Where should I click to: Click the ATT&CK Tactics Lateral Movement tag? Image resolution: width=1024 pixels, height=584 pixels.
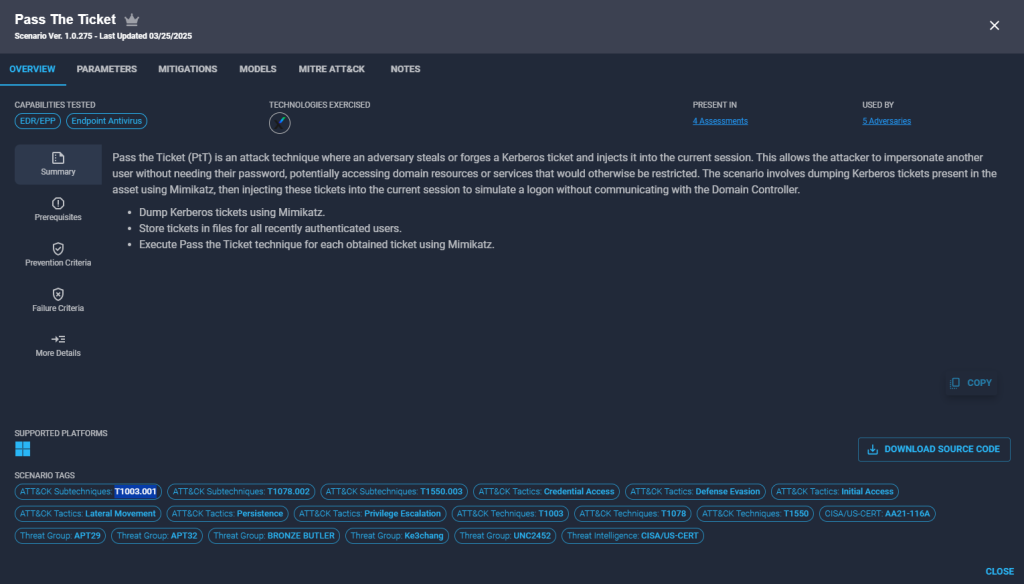[x=88, y=514]
